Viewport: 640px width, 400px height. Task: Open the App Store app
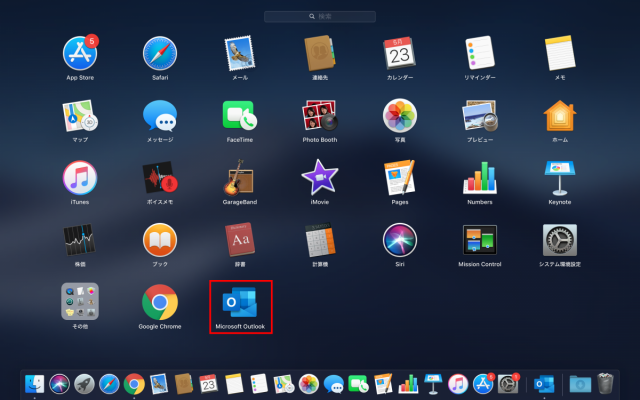pyautogui.click(x=80, y=54)
